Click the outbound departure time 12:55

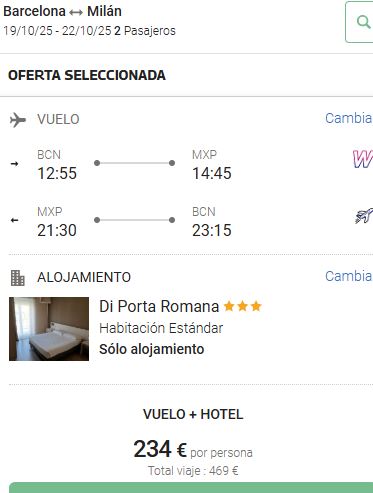click(x=57, y=173)
